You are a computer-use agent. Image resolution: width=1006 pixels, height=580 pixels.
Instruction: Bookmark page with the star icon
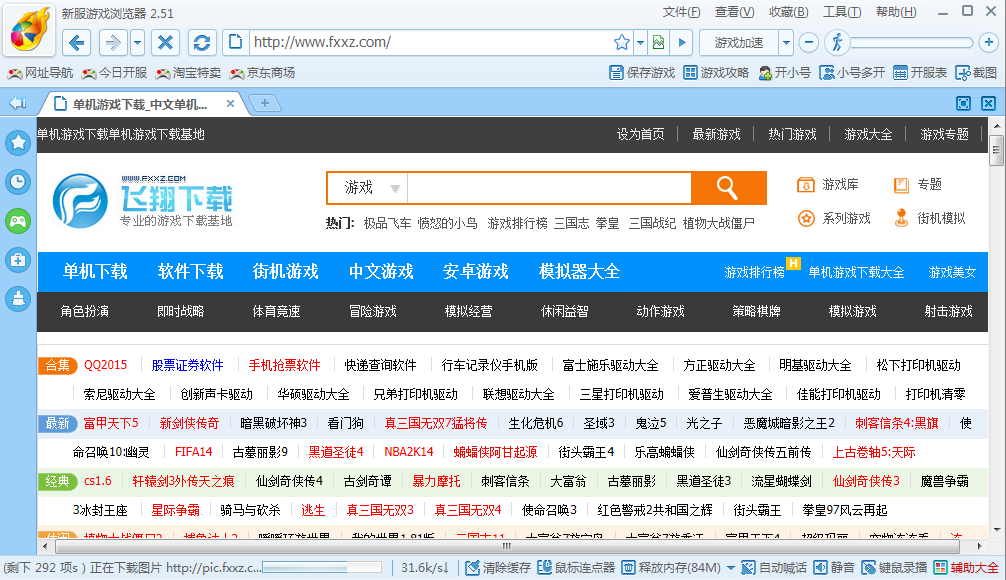click(x=622, y=42)
